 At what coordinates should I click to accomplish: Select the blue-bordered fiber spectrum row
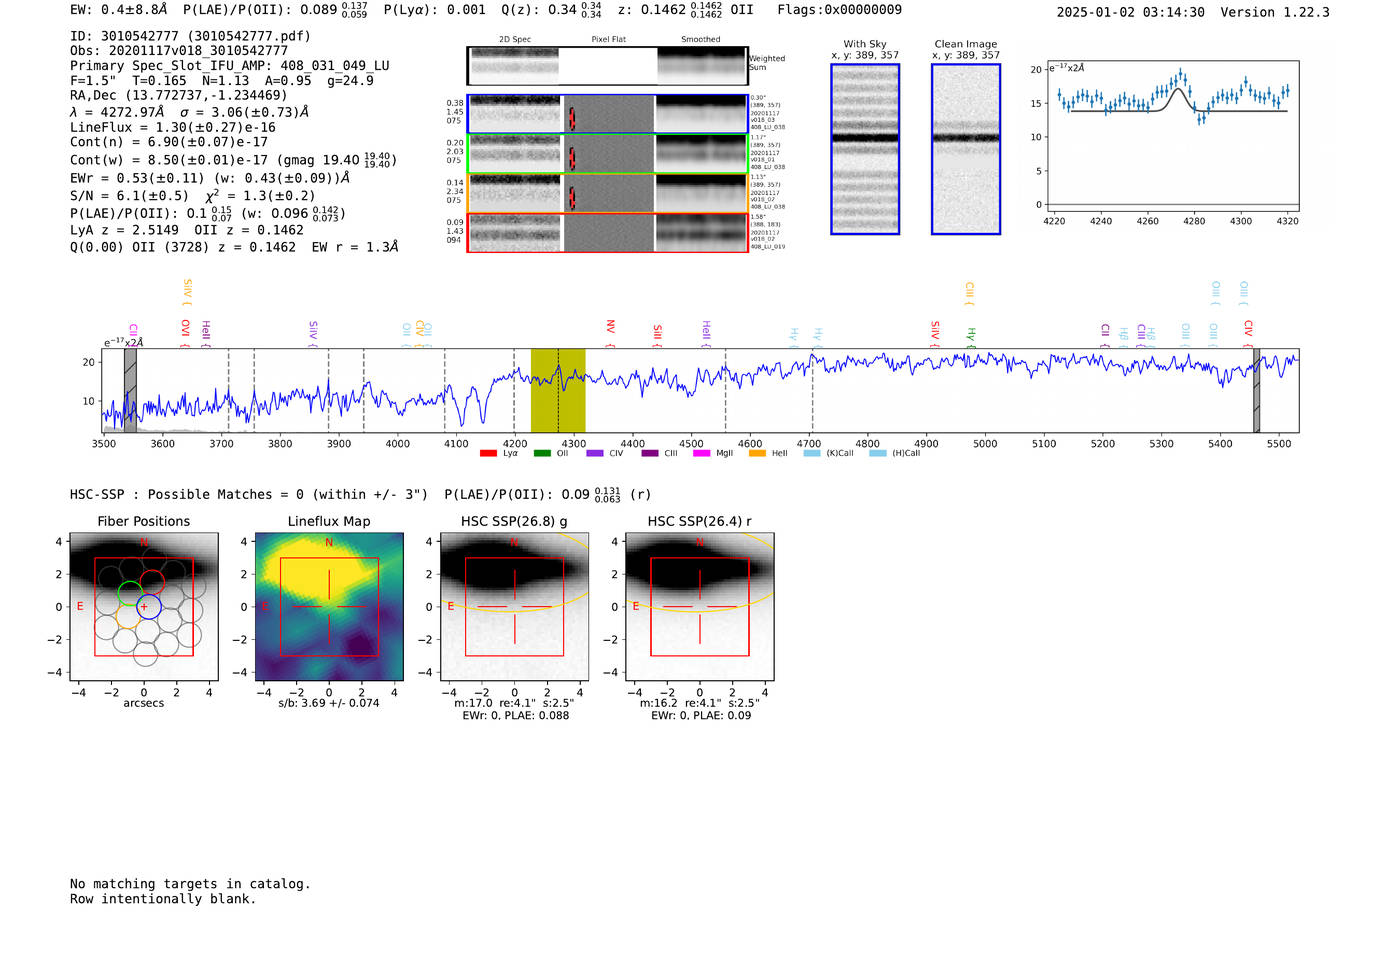click(x=607, y=114)
